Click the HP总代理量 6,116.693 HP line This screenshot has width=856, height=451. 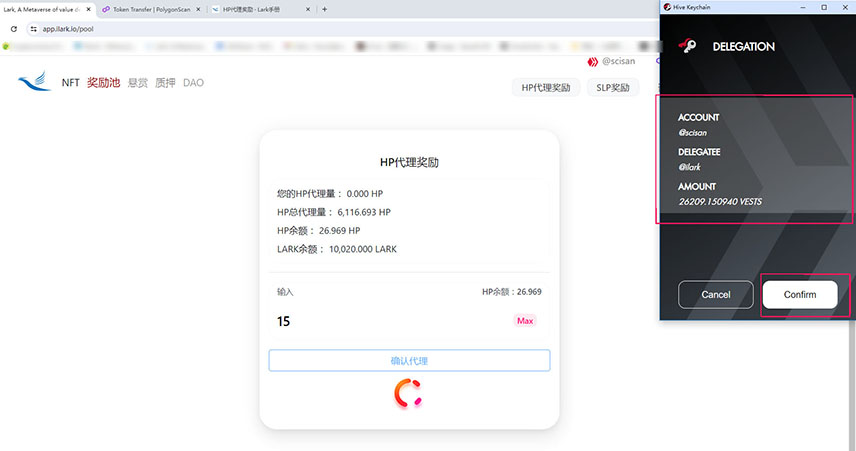point(334,212)
